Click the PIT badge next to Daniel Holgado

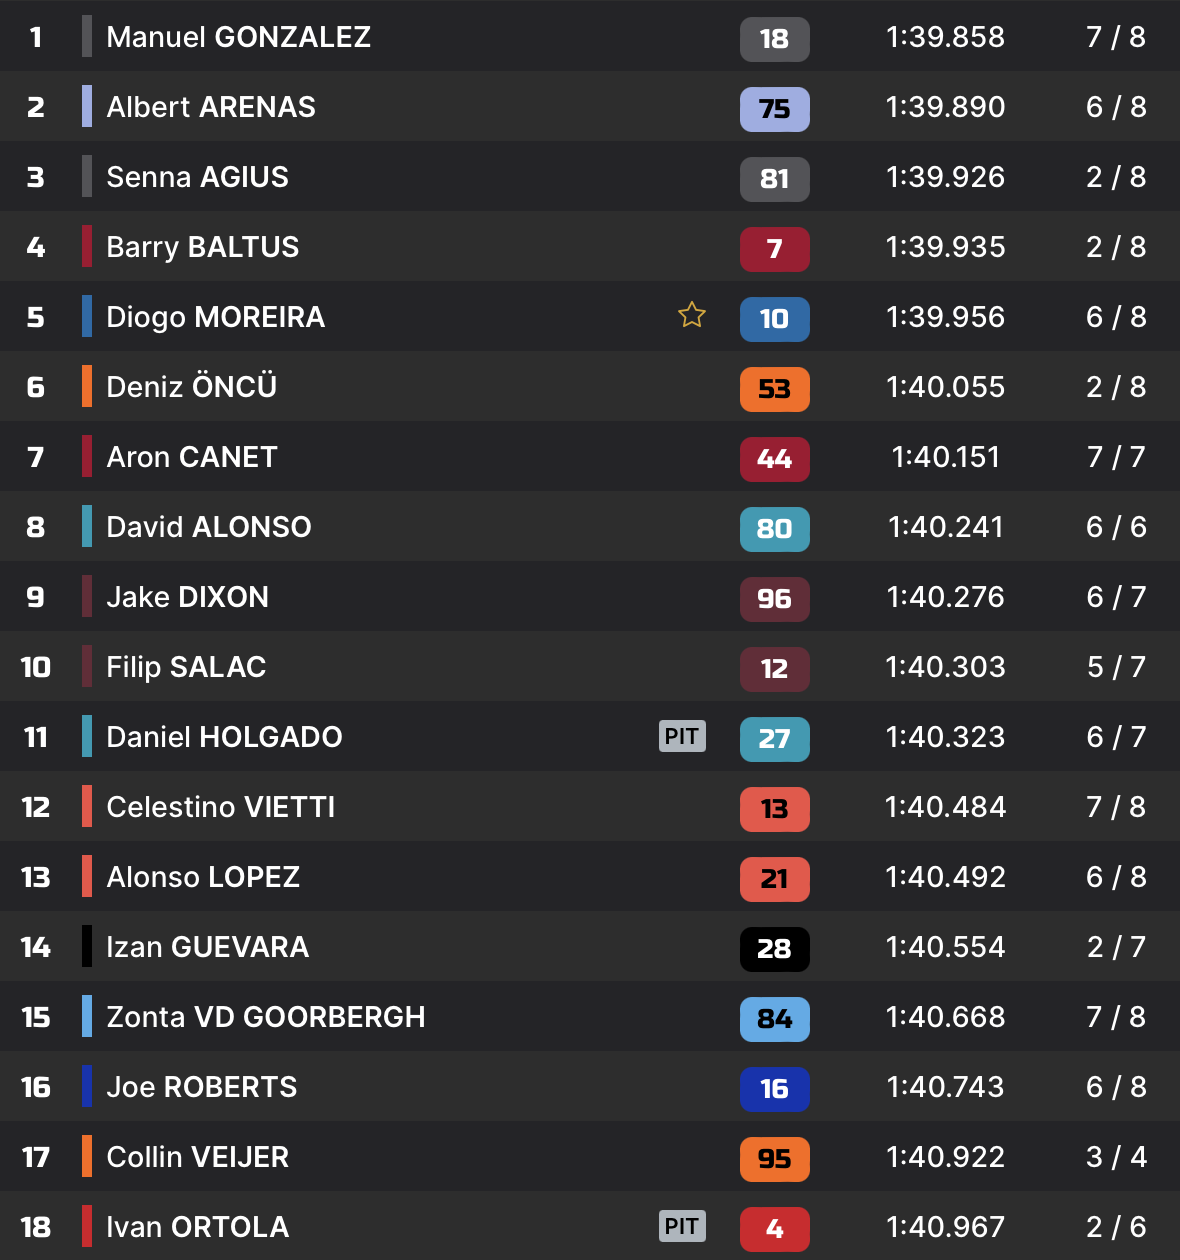coord(682,736)
